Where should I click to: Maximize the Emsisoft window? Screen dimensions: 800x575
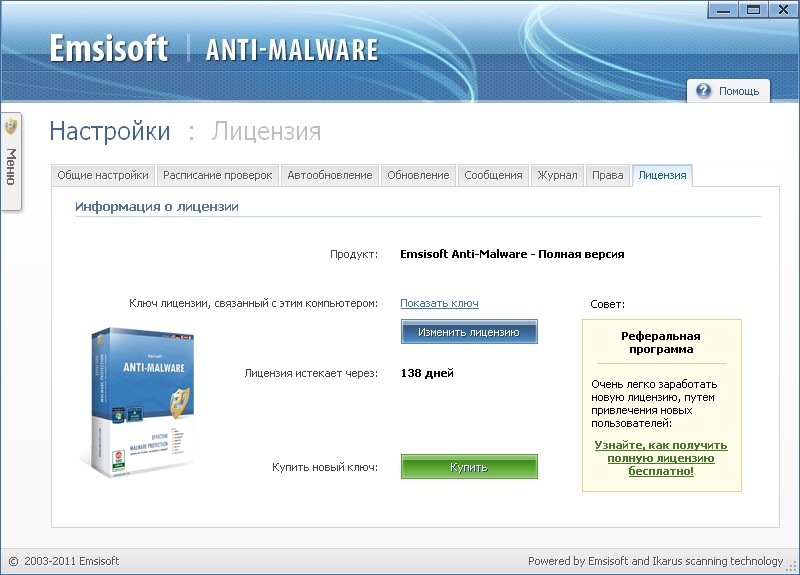(753, 9)
